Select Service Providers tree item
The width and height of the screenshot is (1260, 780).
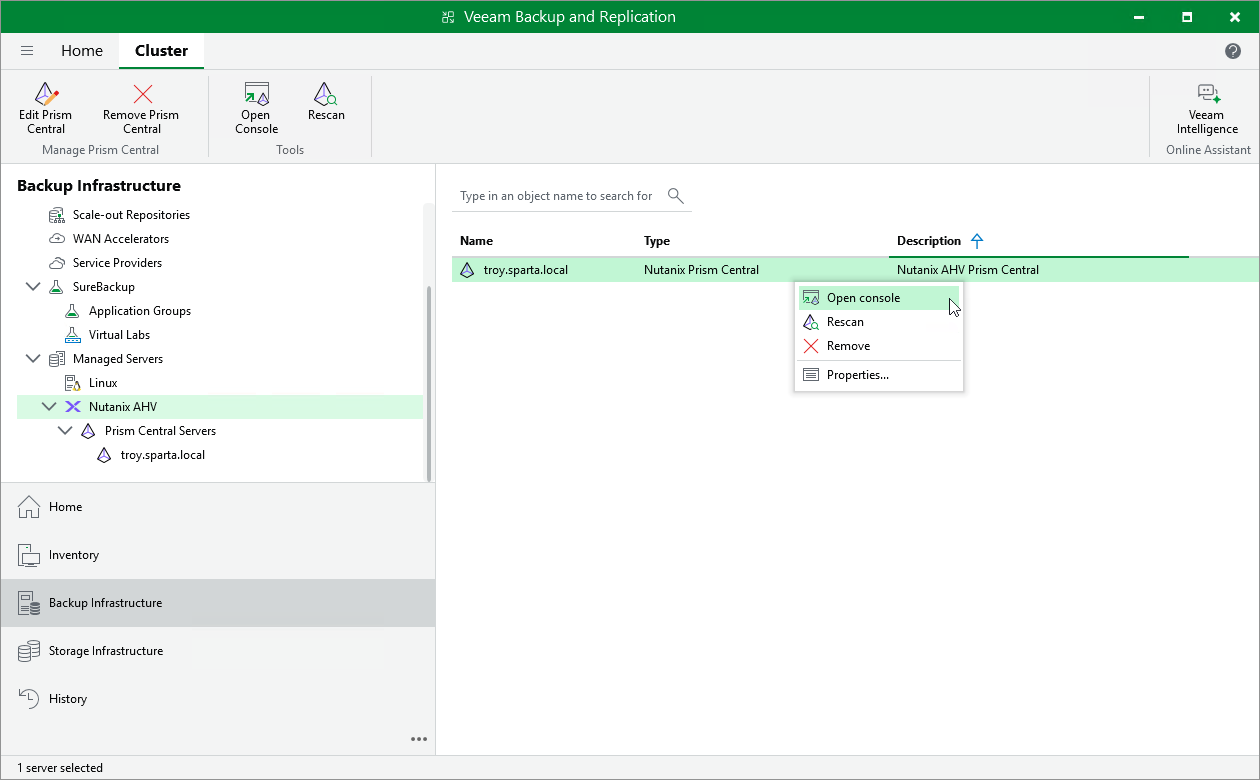click(117, 263)
